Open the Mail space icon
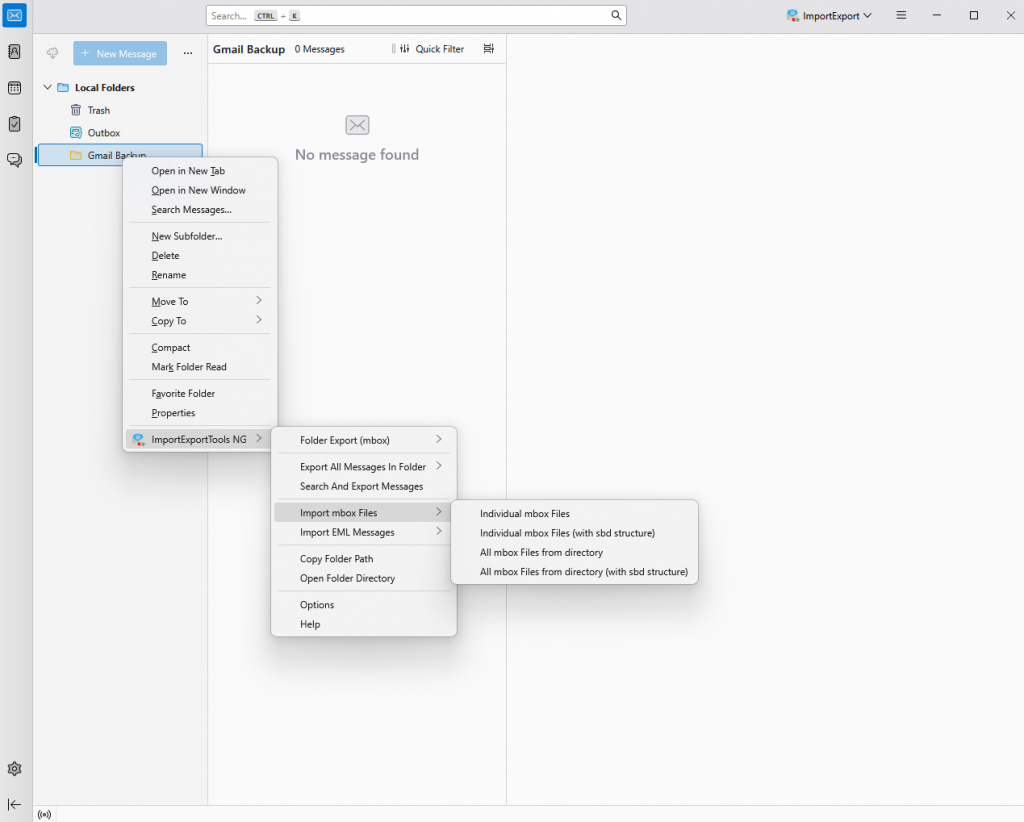Viewport: 1024px width, 822px height. [x=14, y=16]
